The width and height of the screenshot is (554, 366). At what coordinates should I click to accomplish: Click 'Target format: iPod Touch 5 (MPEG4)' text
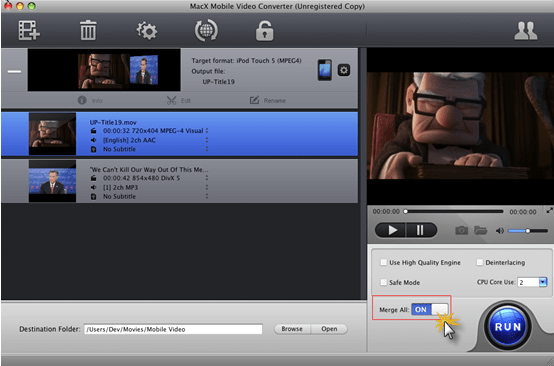[246, 61]
